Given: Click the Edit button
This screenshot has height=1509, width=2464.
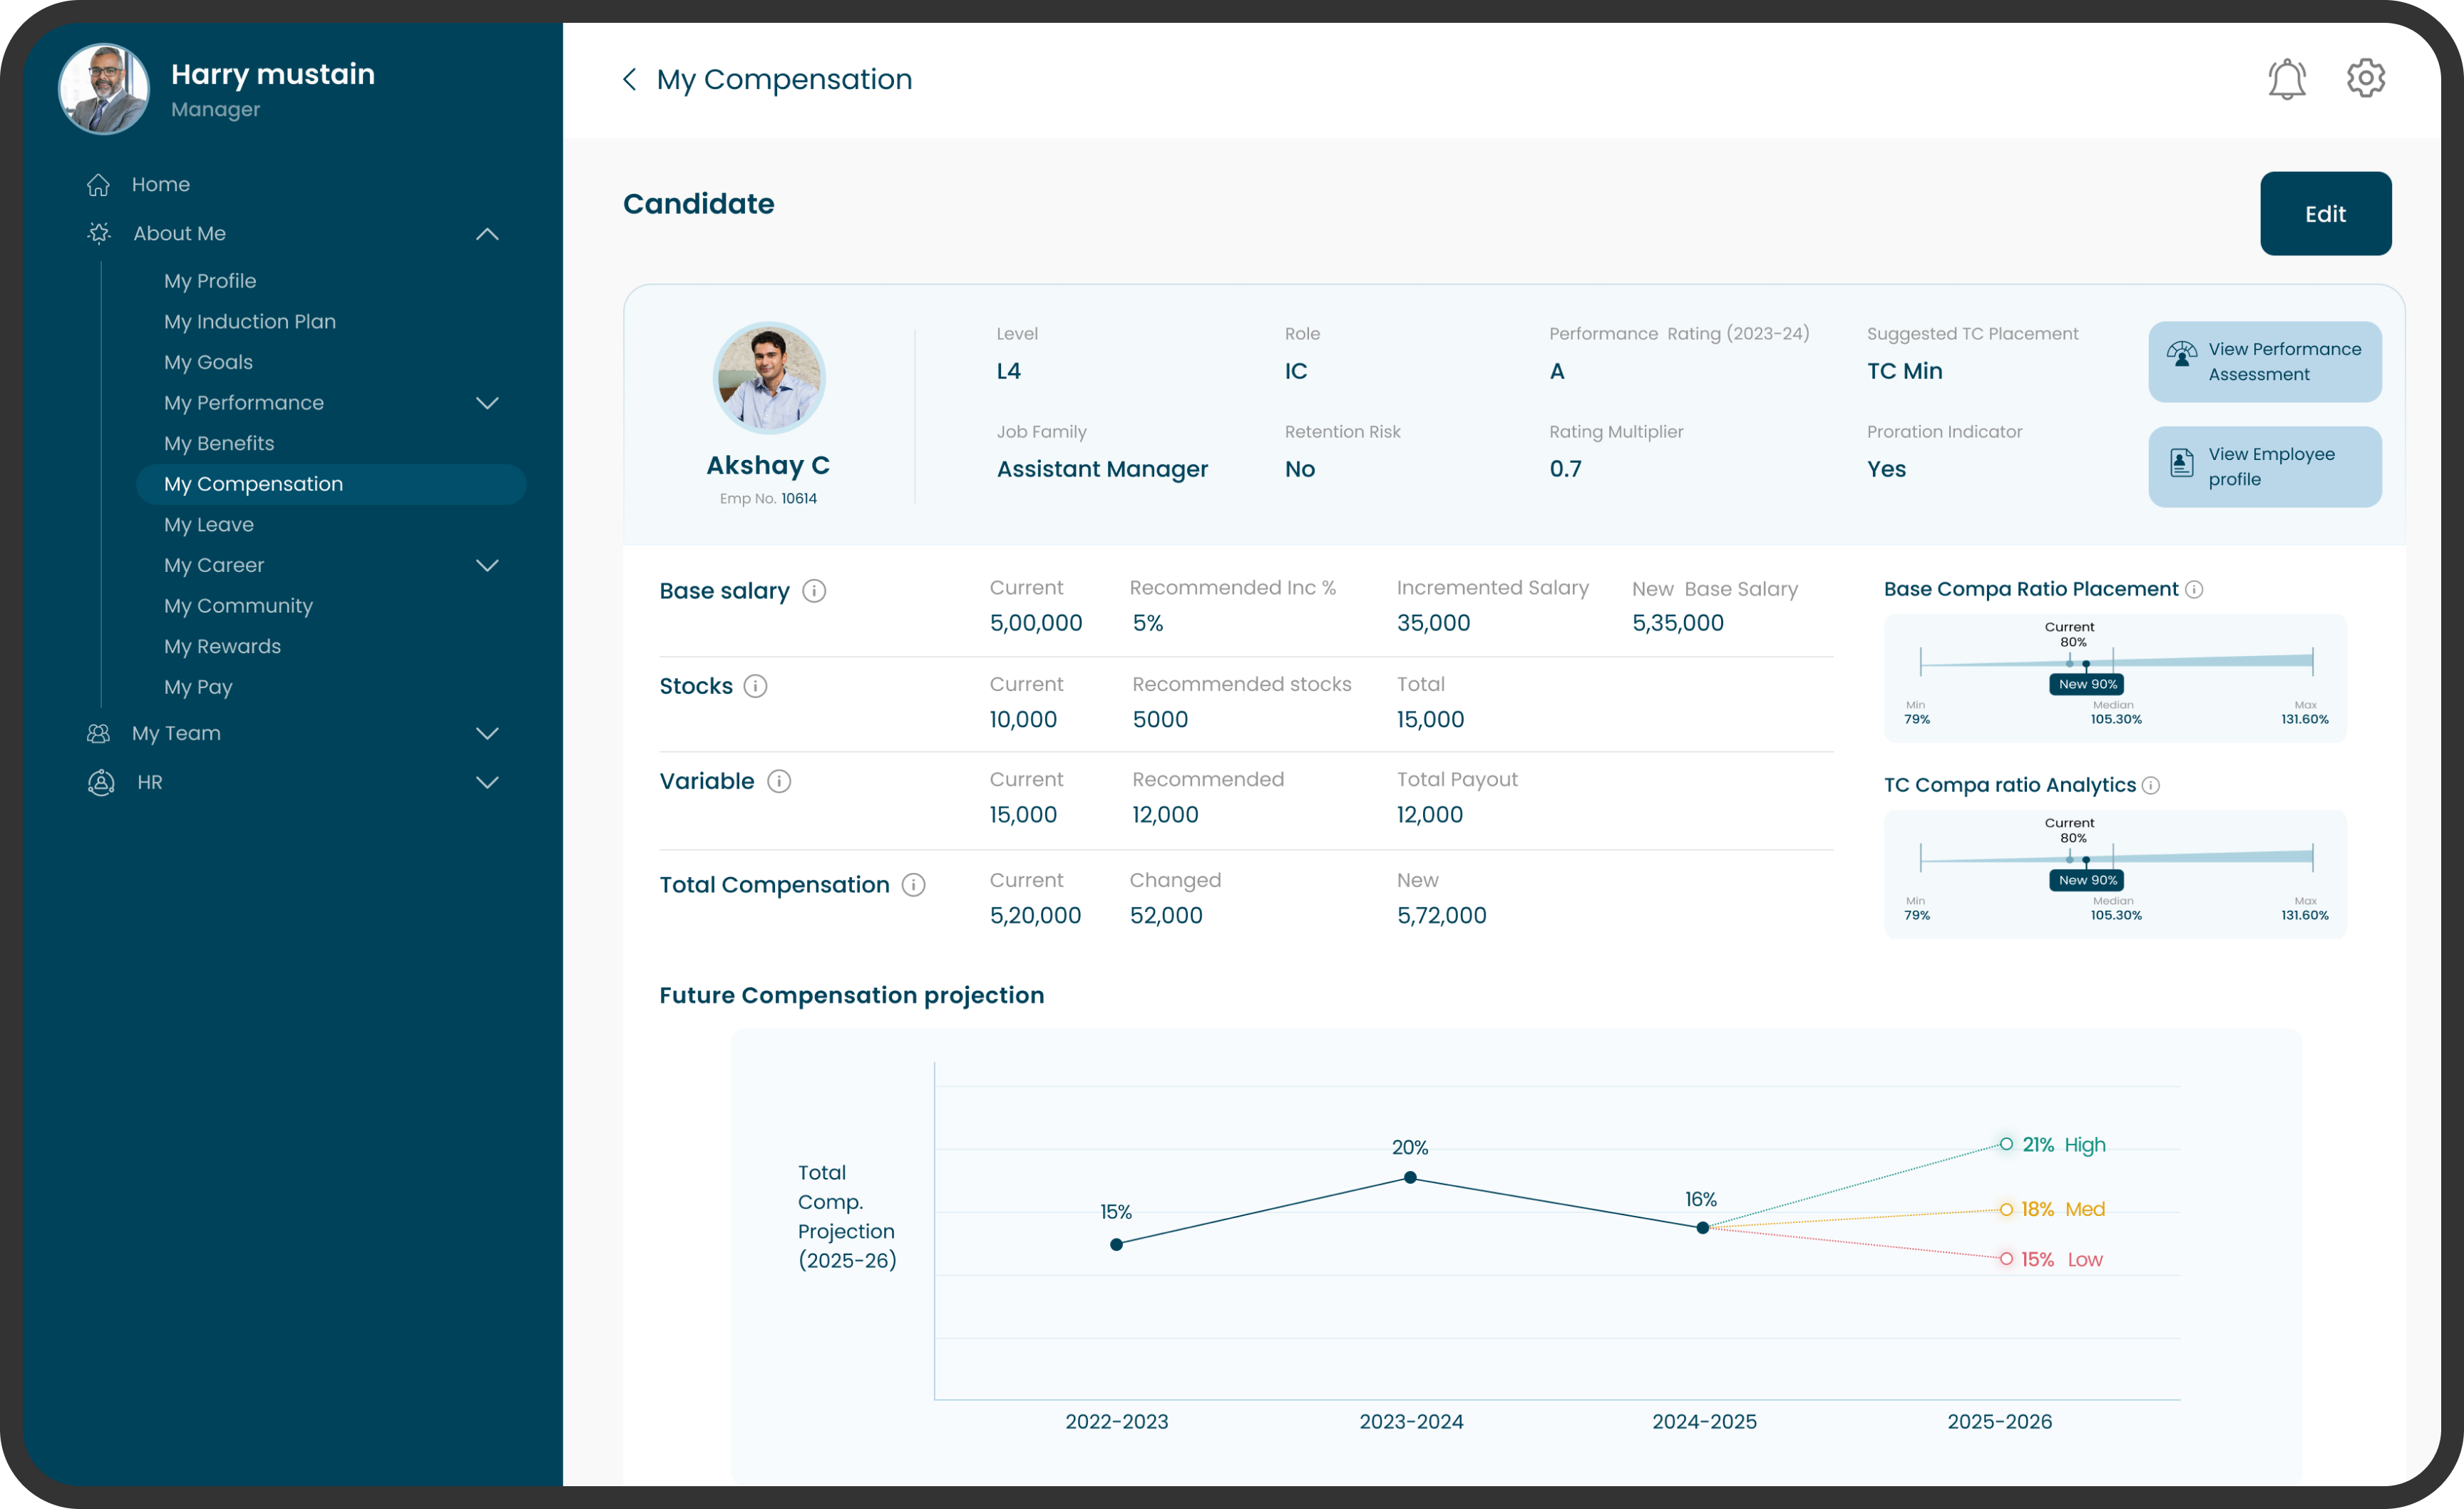Looking at the screenshot, I should (2325, 213).
